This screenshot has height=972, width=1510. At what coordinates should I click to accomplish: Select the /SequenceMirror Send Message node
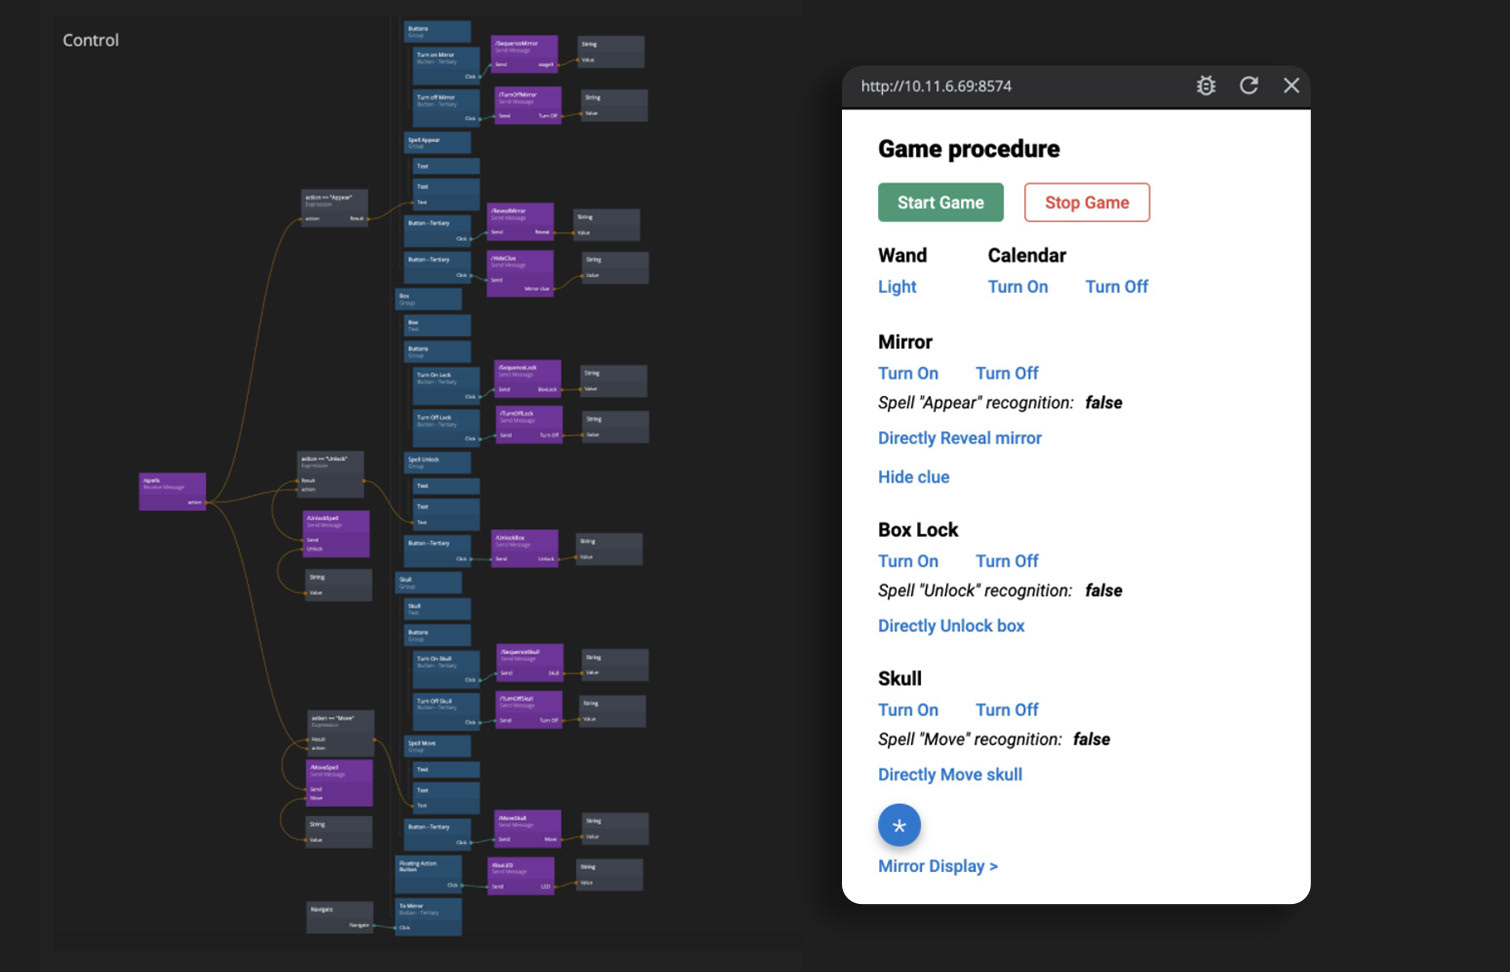524,53
